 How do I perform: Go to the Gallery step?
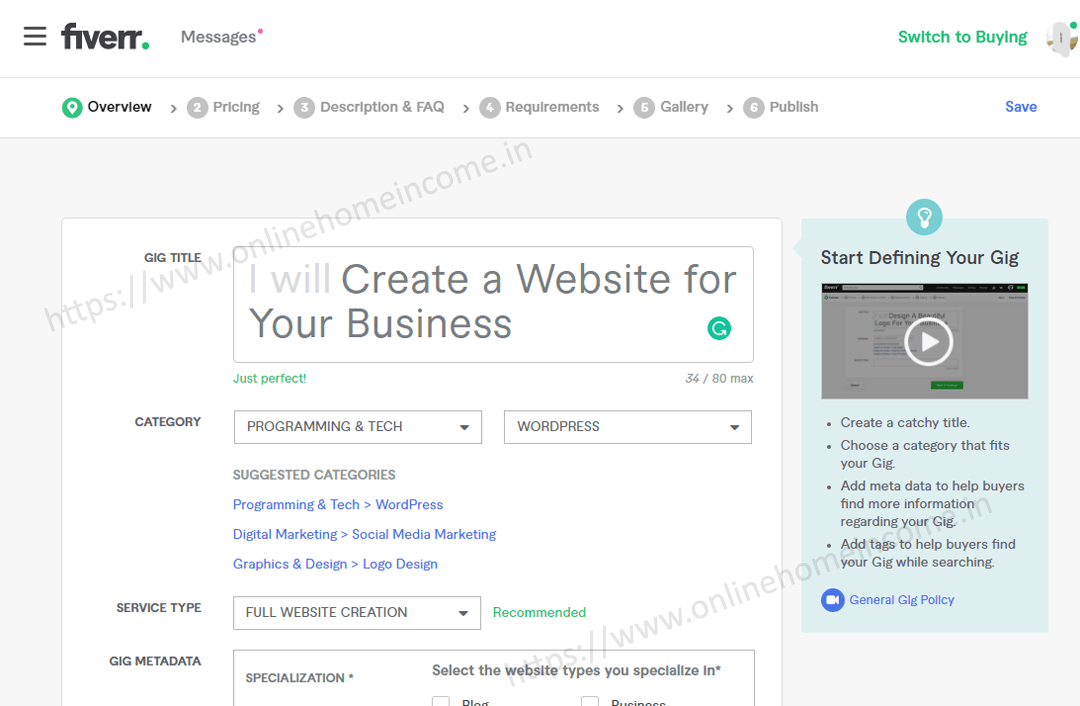684,107
